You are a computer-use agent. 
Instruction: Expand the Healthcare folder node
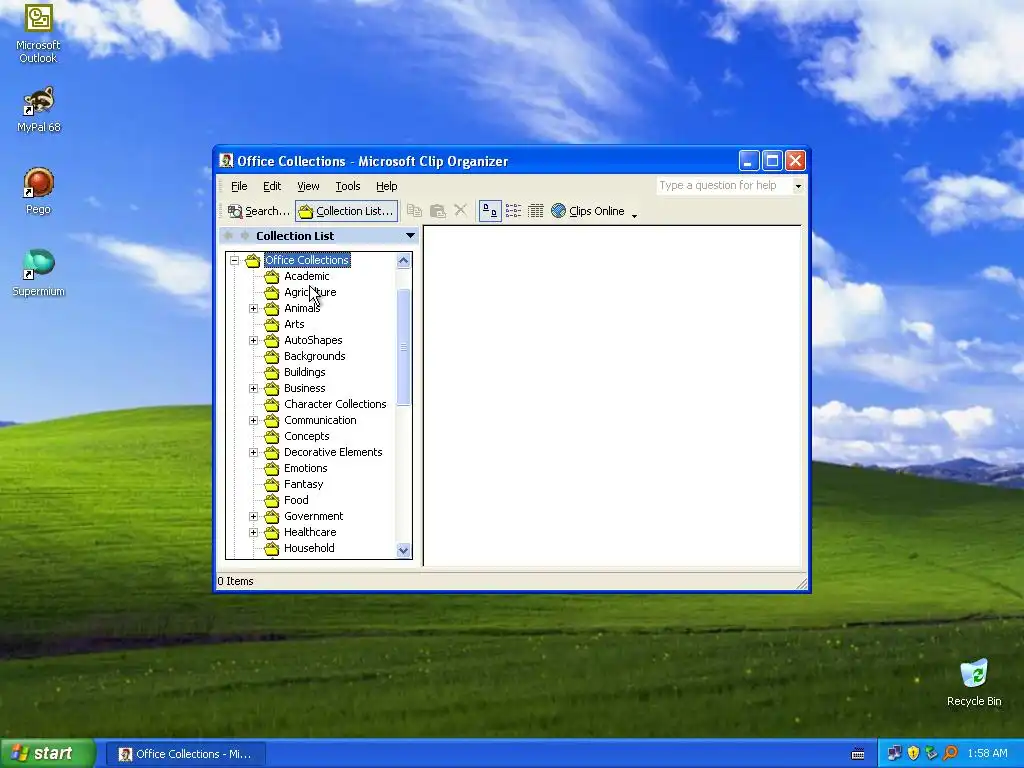coord(253,532)
